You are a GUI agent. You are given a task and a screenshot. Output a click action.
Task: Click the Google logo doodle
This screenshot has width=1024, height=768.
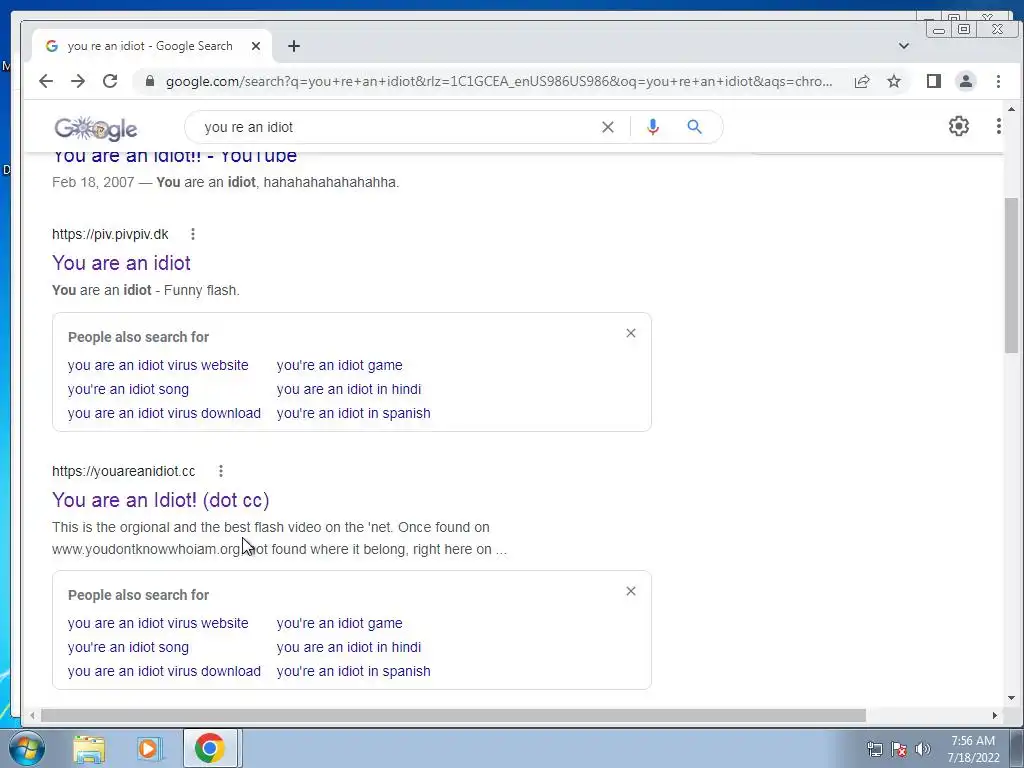pyautogui.click(x=96, y=128)
